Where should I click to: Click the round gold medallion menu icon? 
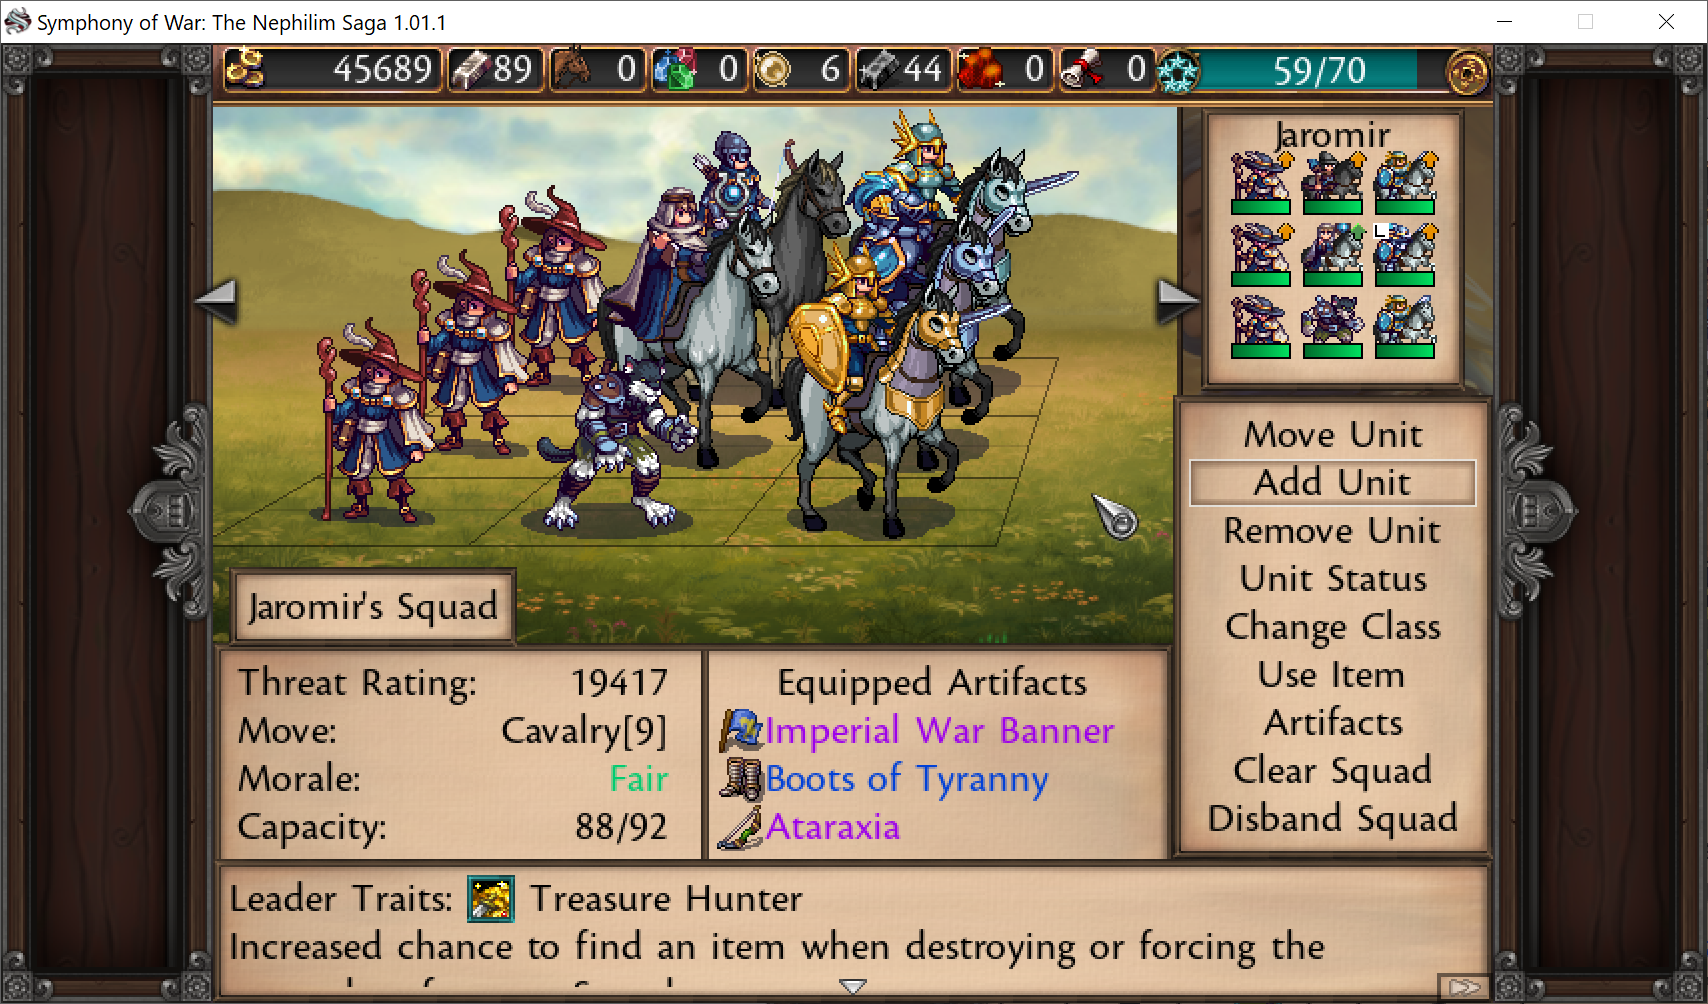click(1467, 71)
